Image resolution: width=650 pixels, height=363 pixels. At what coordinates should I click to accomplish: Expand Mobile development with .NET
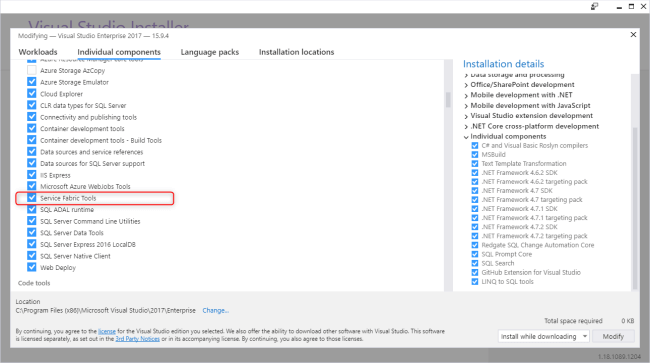click(x=466, y=96)
